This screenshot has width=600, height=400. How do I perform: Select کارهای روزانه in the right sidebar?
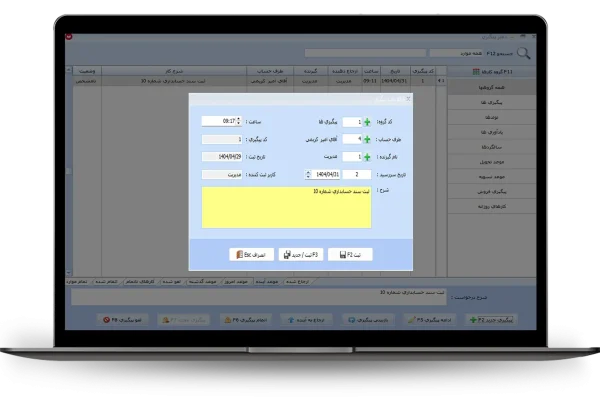click(492, 206)
